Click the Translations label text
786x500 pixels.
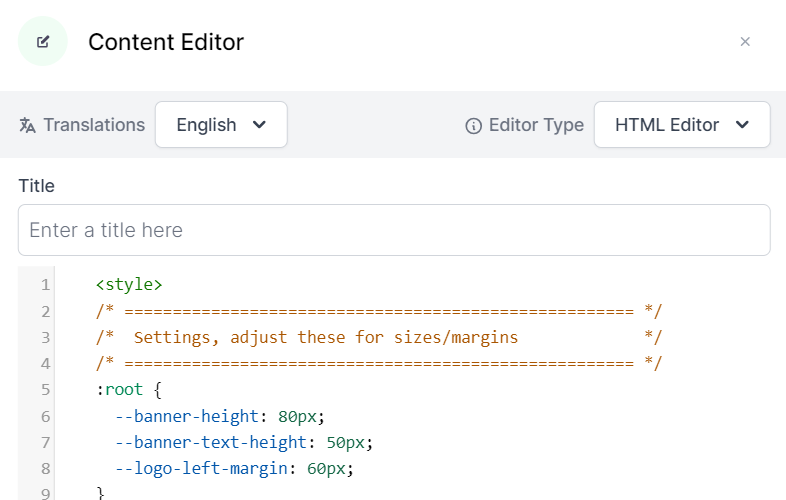[x=94, y=125]
